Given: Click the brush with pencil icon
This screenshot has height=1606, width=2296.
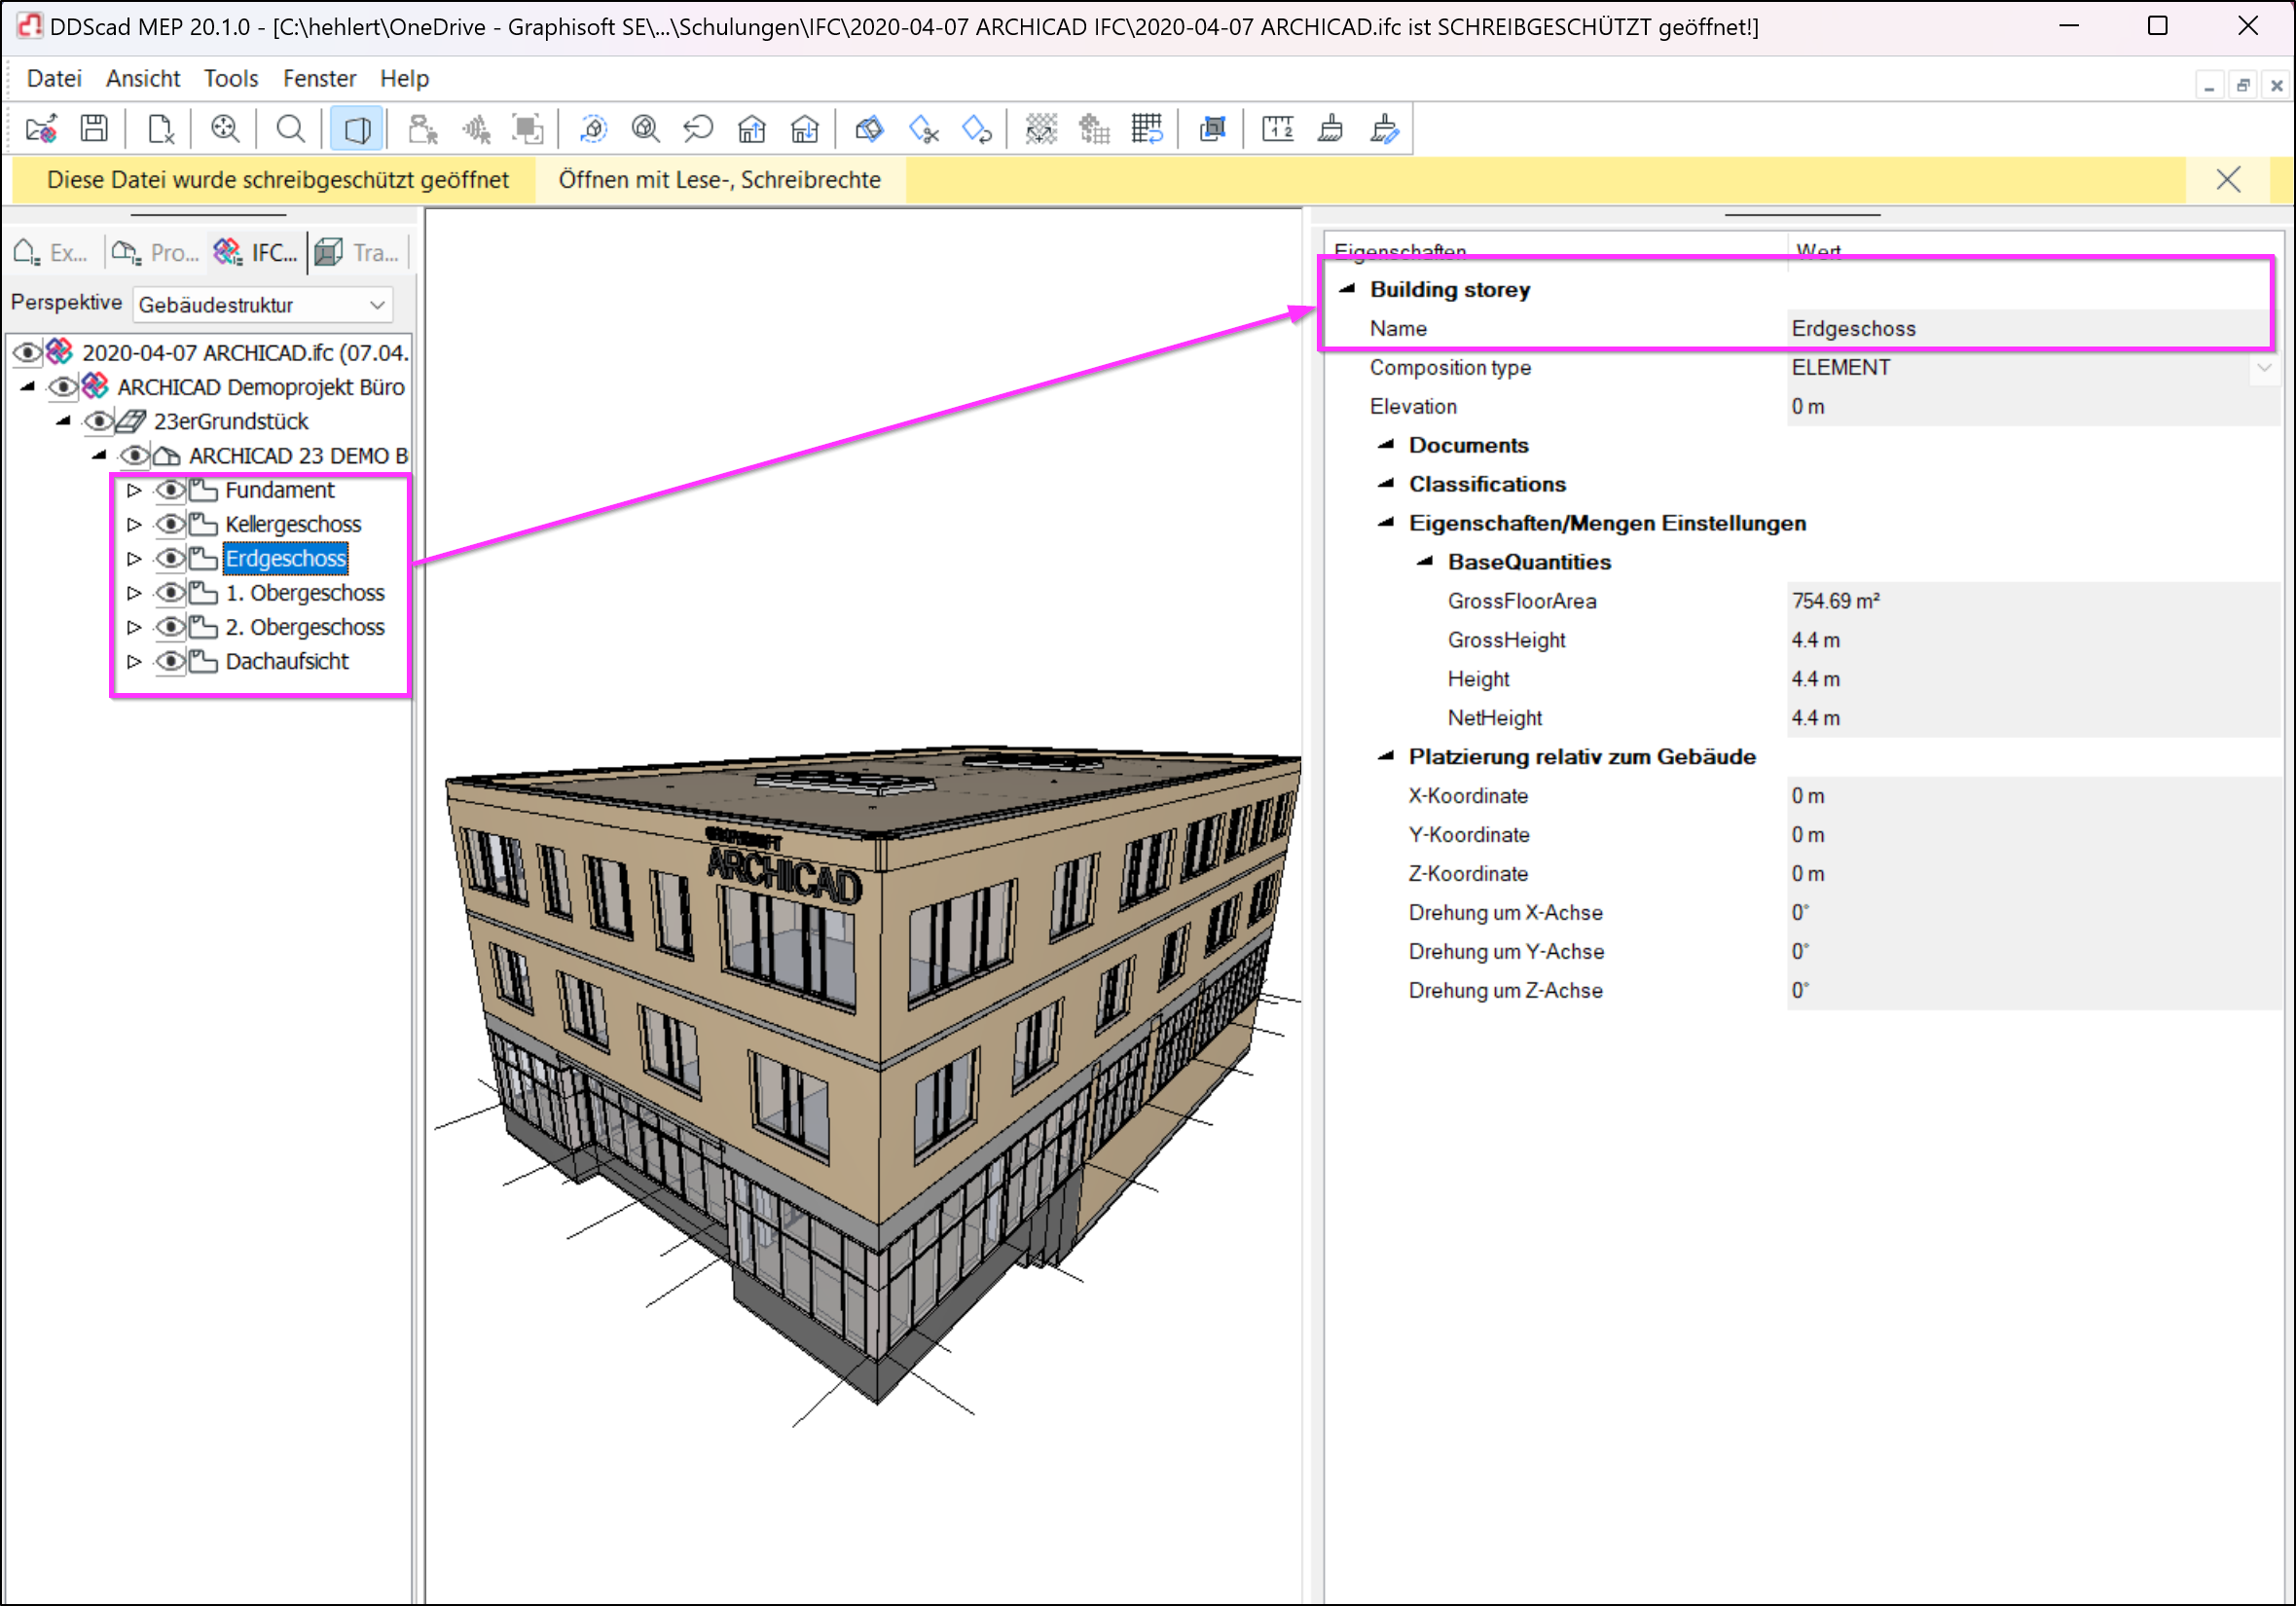Looking at the screenshot, I should [x=1384, y=129].
